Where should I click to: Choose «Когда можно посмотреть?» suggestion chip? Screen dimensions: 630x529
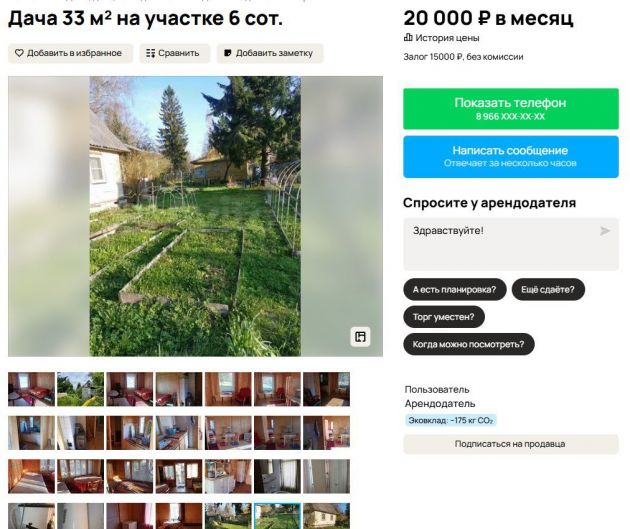(468, 344)
